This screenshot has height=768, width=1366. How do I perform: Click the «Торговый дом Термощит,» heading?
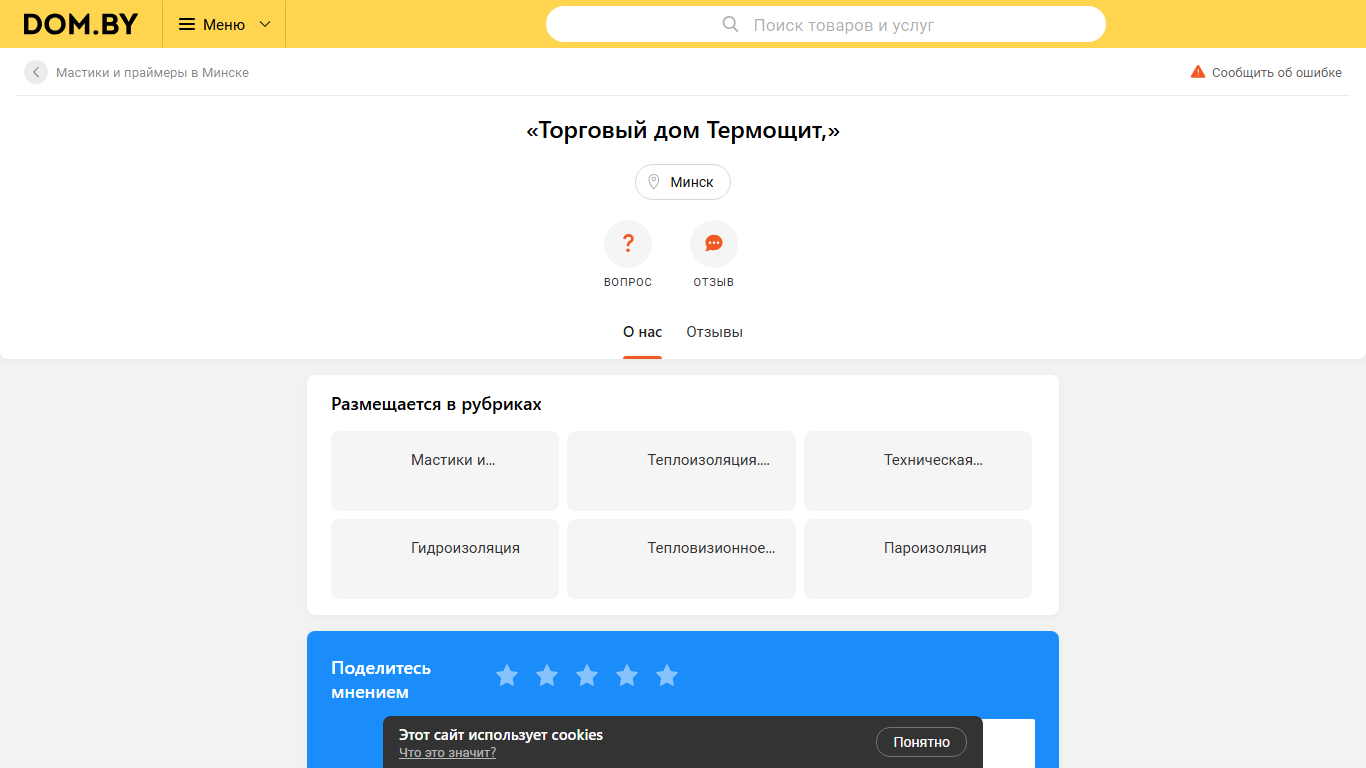coord(683,130)
